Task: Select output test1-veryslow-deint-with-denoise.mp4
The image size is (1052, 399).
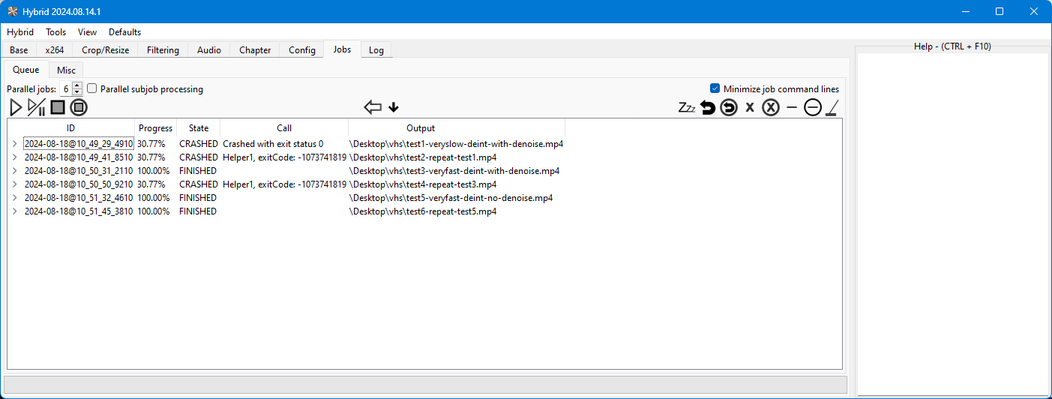Action: click(x=456, y=144)
